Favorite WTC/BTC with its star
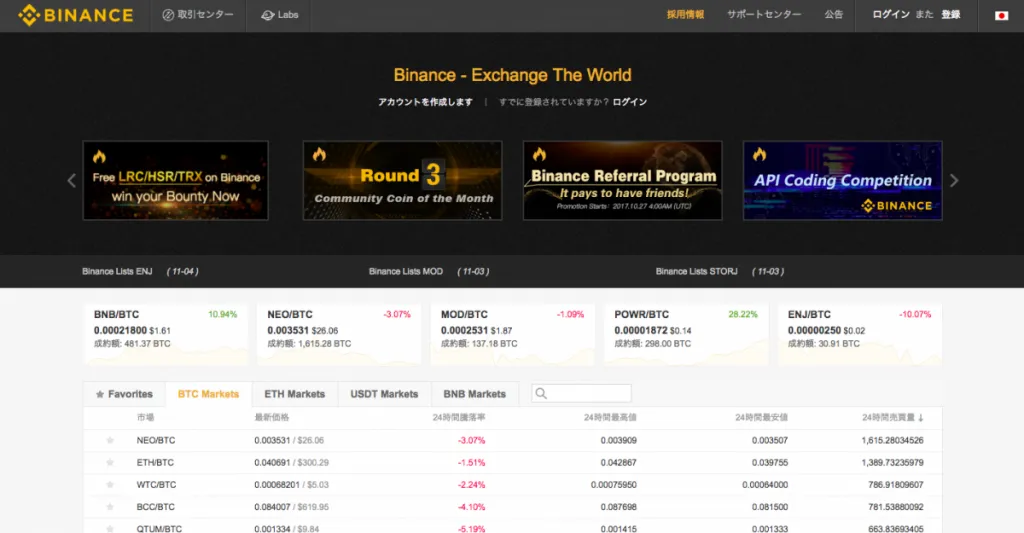The height and width of the screenshot is (533, 1024). point(110,485)
